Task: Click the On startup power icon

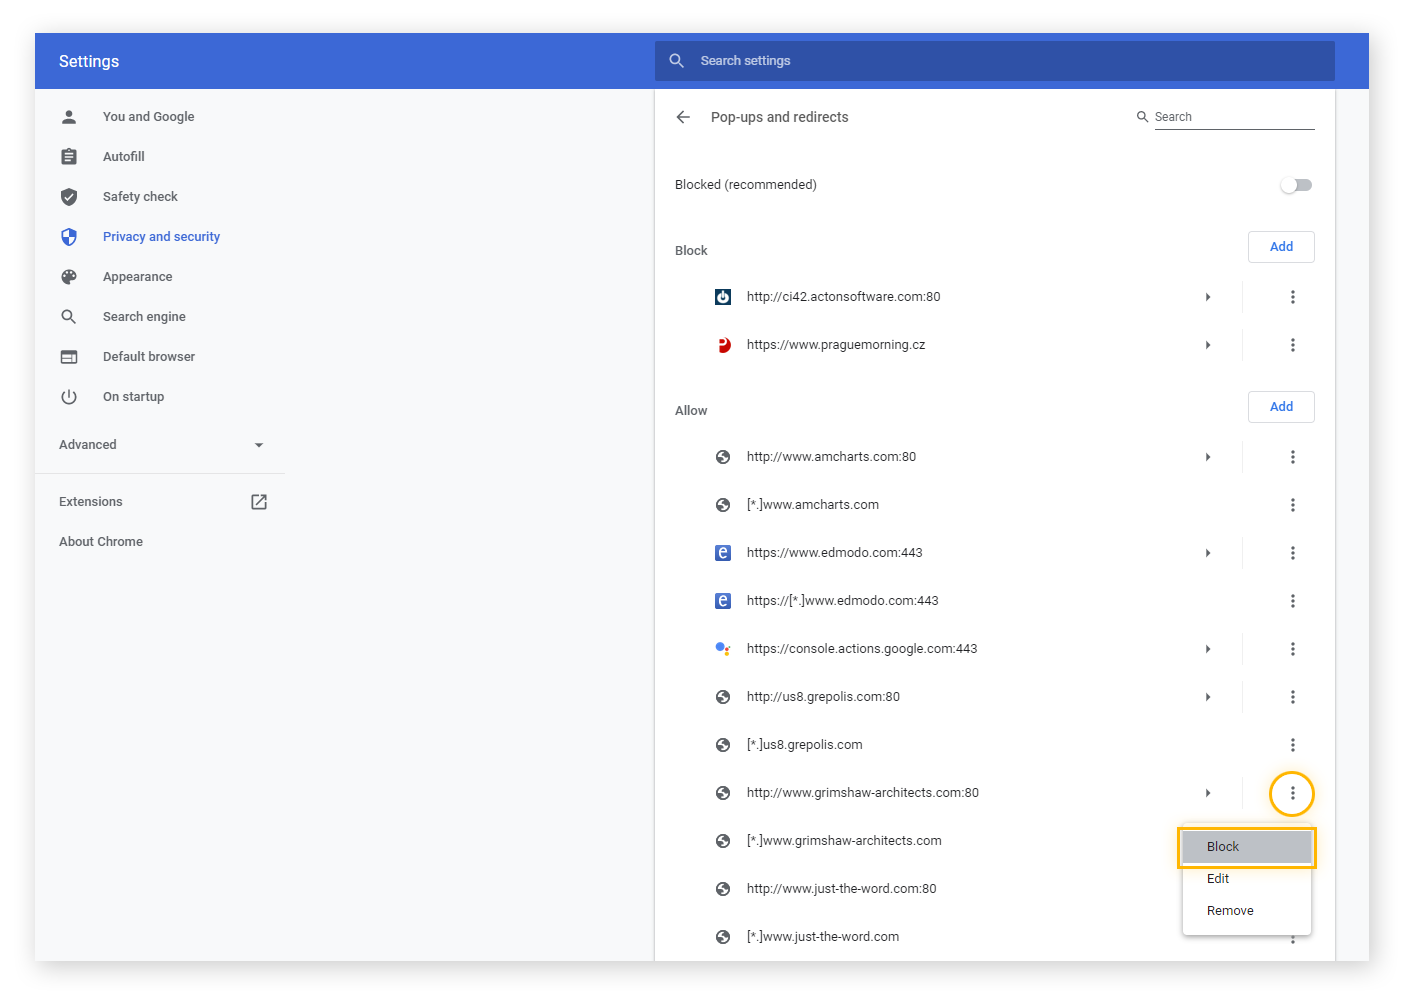Action: pos(69,396)
